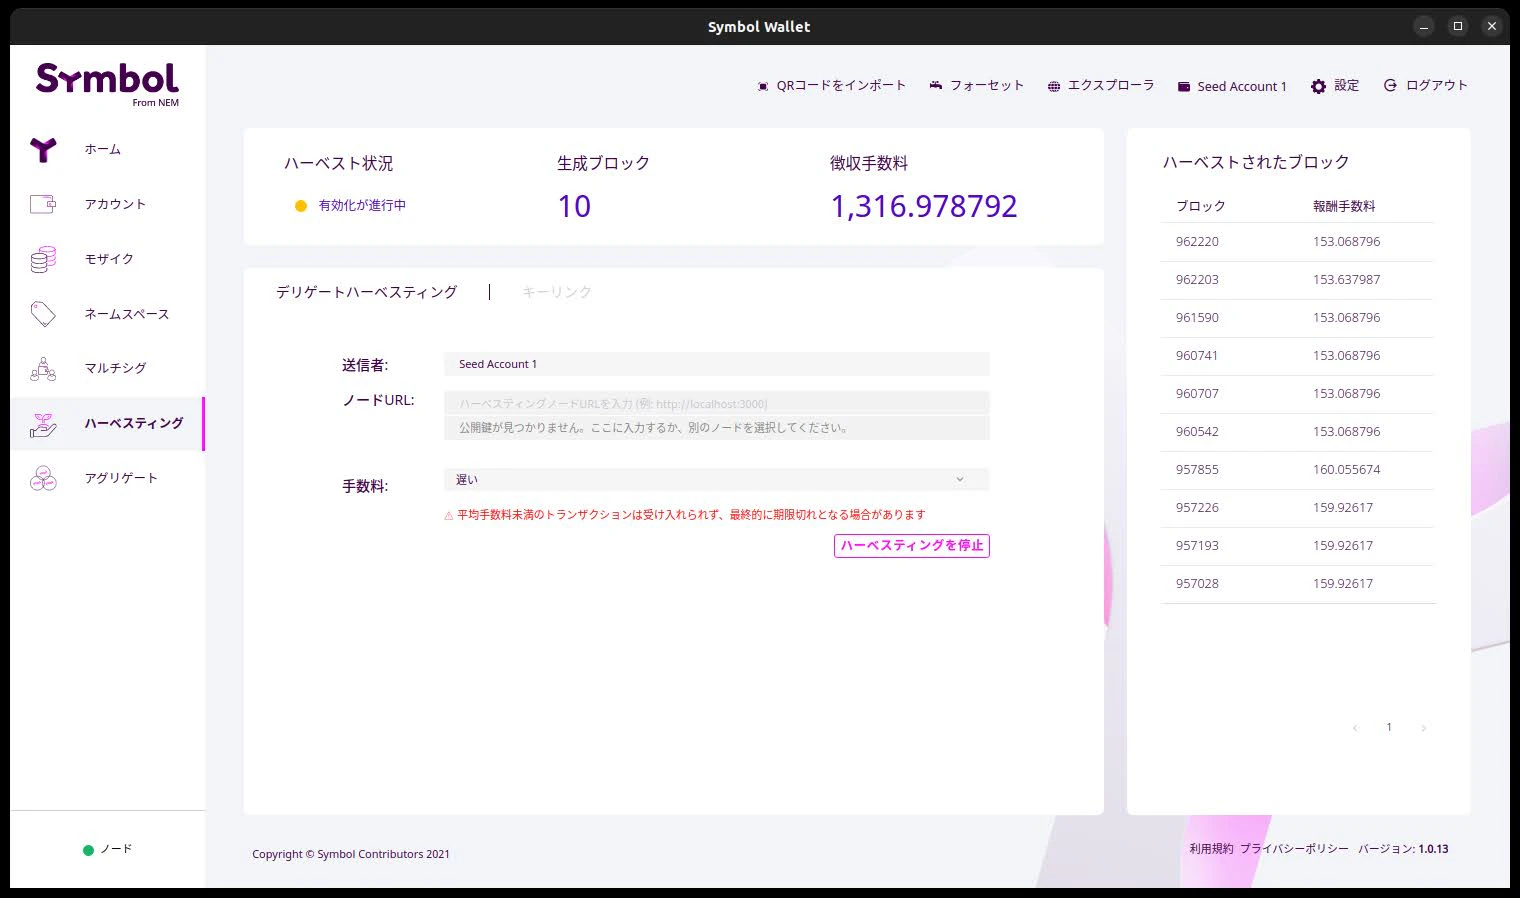Viewport: 1520px width, 898px height.
Task: Click the ノードURL input field
Action: (716, 403)
